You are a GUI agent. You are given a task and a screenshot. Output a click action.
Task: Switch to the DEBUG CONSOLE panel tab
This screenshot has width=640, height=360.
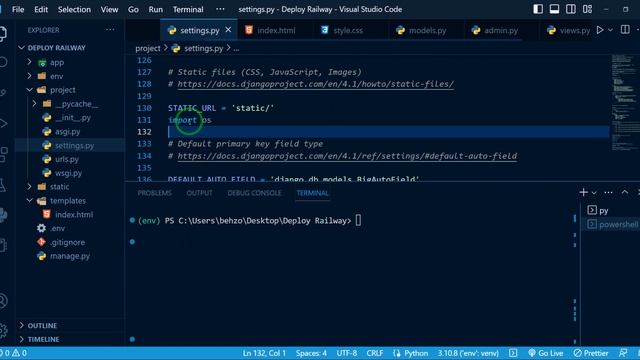(x=254, y=193)
